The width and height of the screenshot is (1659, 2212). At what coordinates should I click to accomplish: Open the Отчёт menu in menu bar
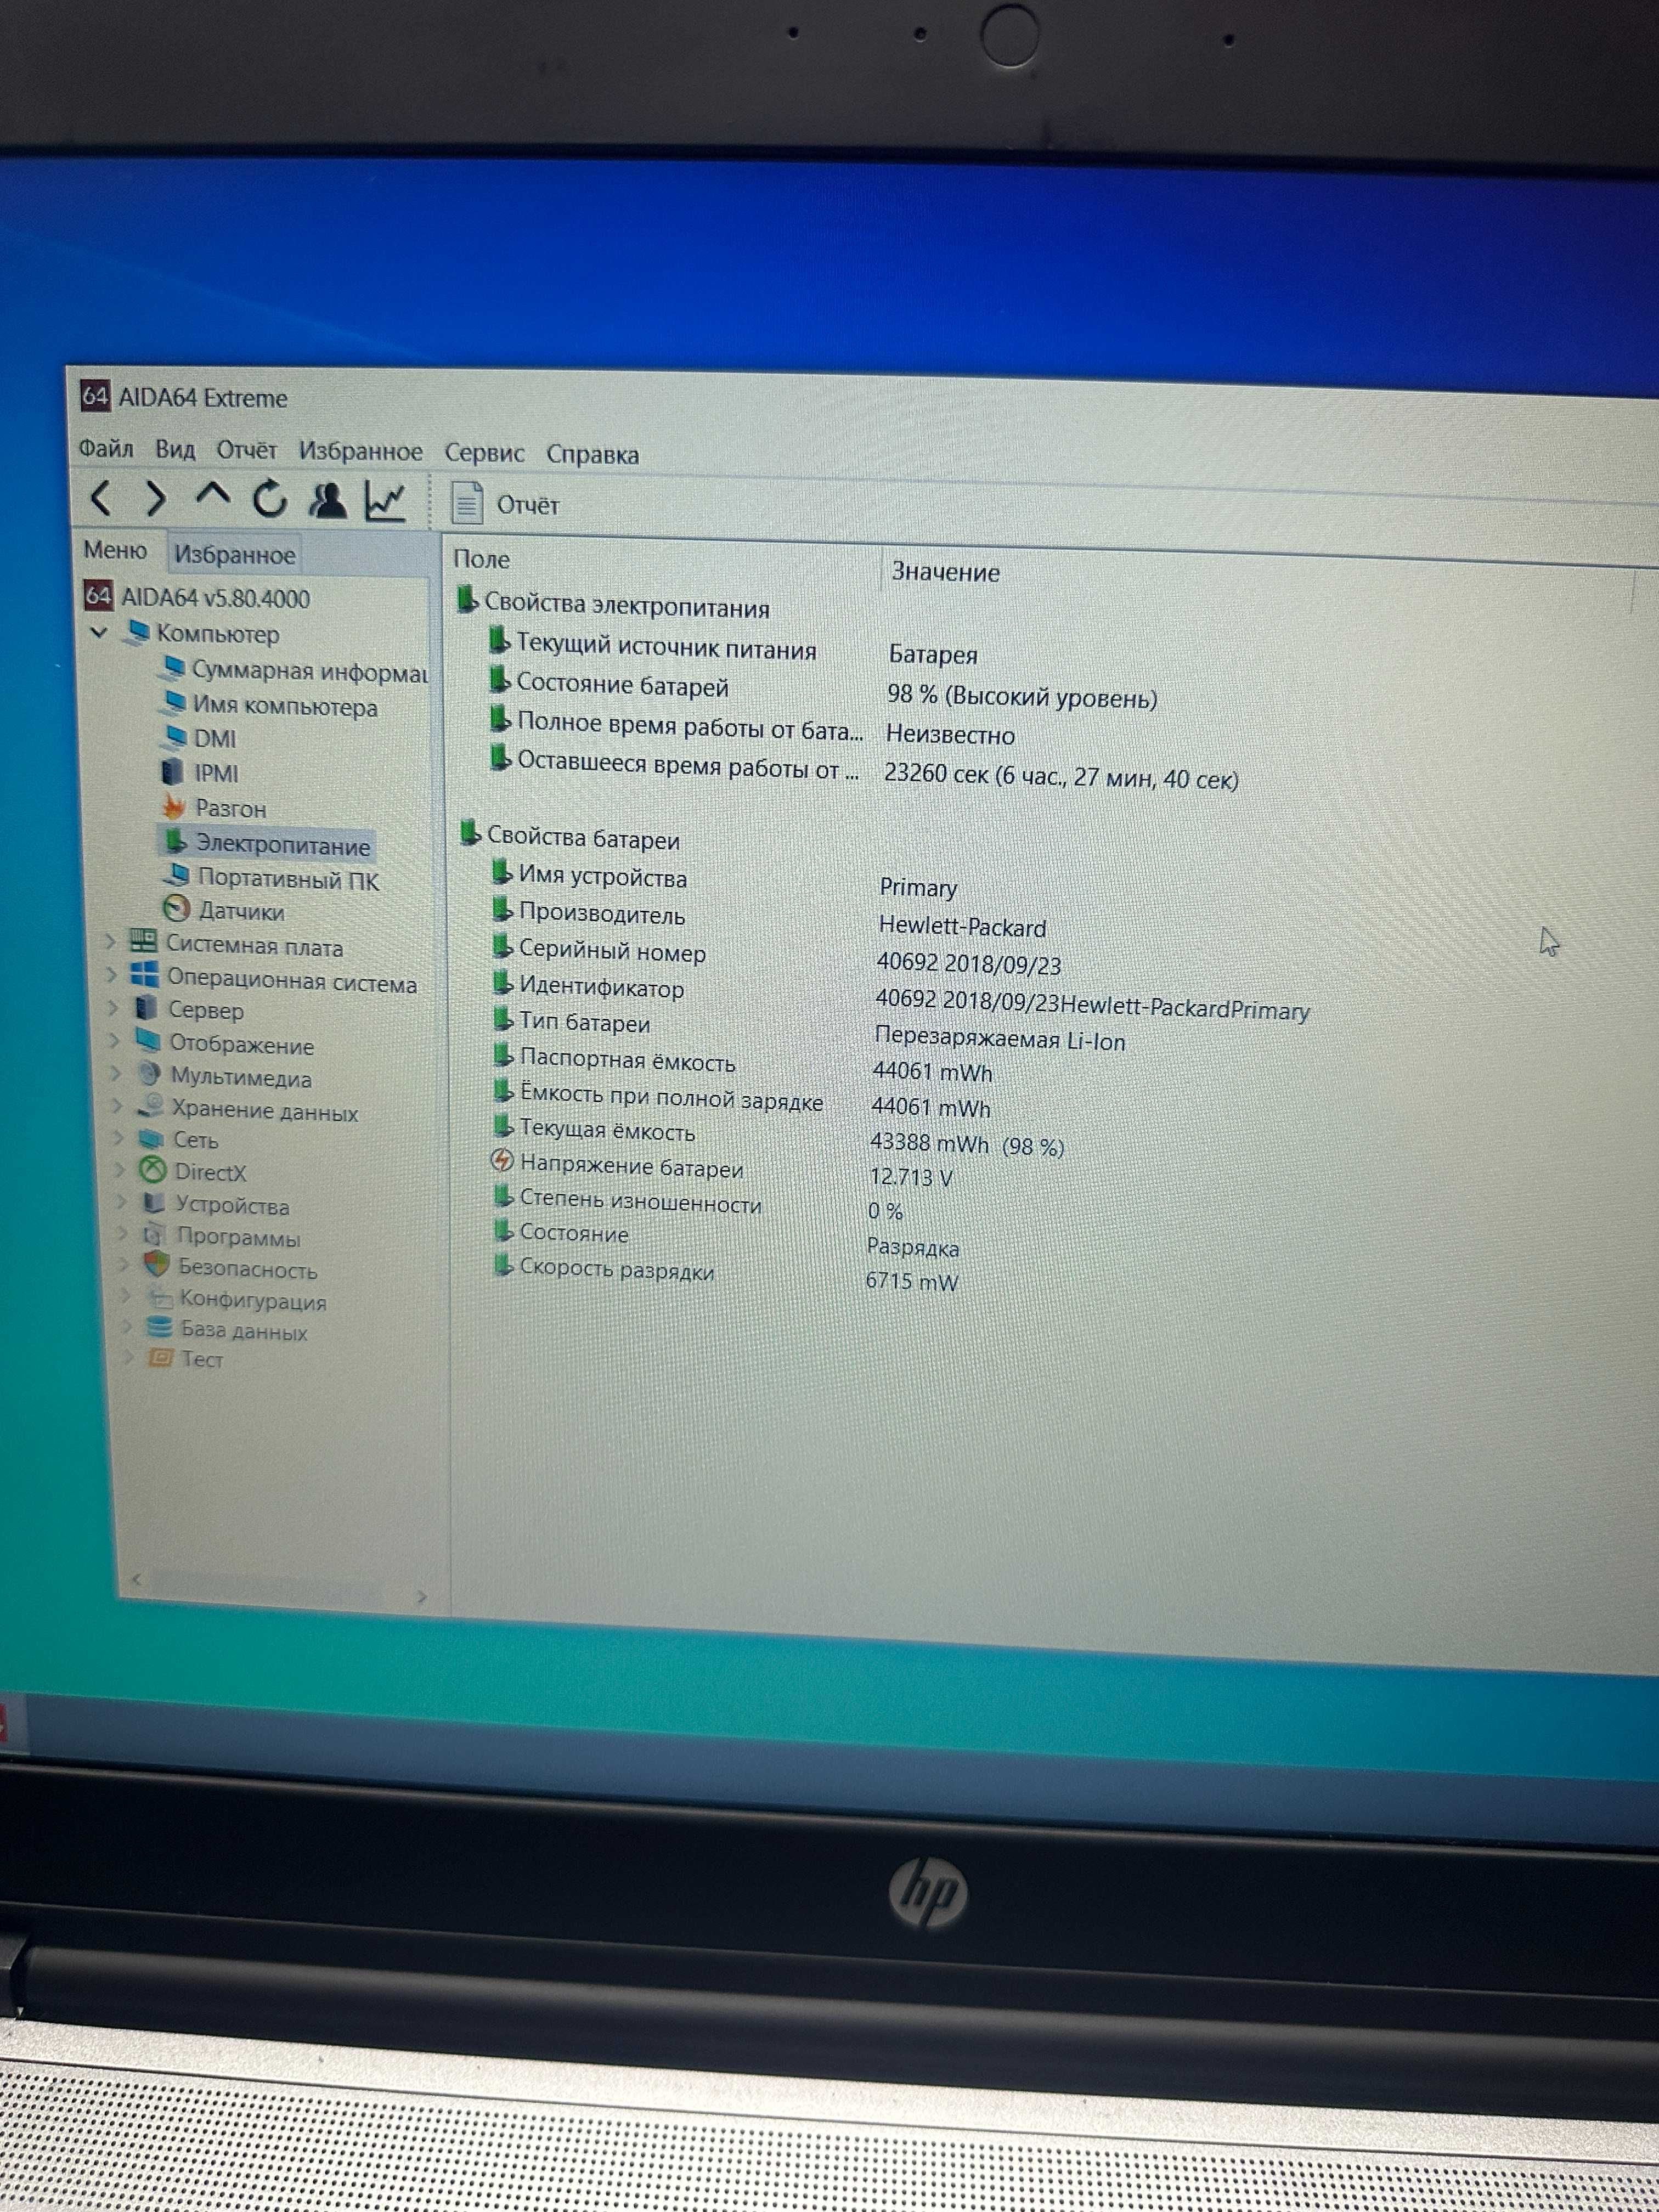pos(246,450)
